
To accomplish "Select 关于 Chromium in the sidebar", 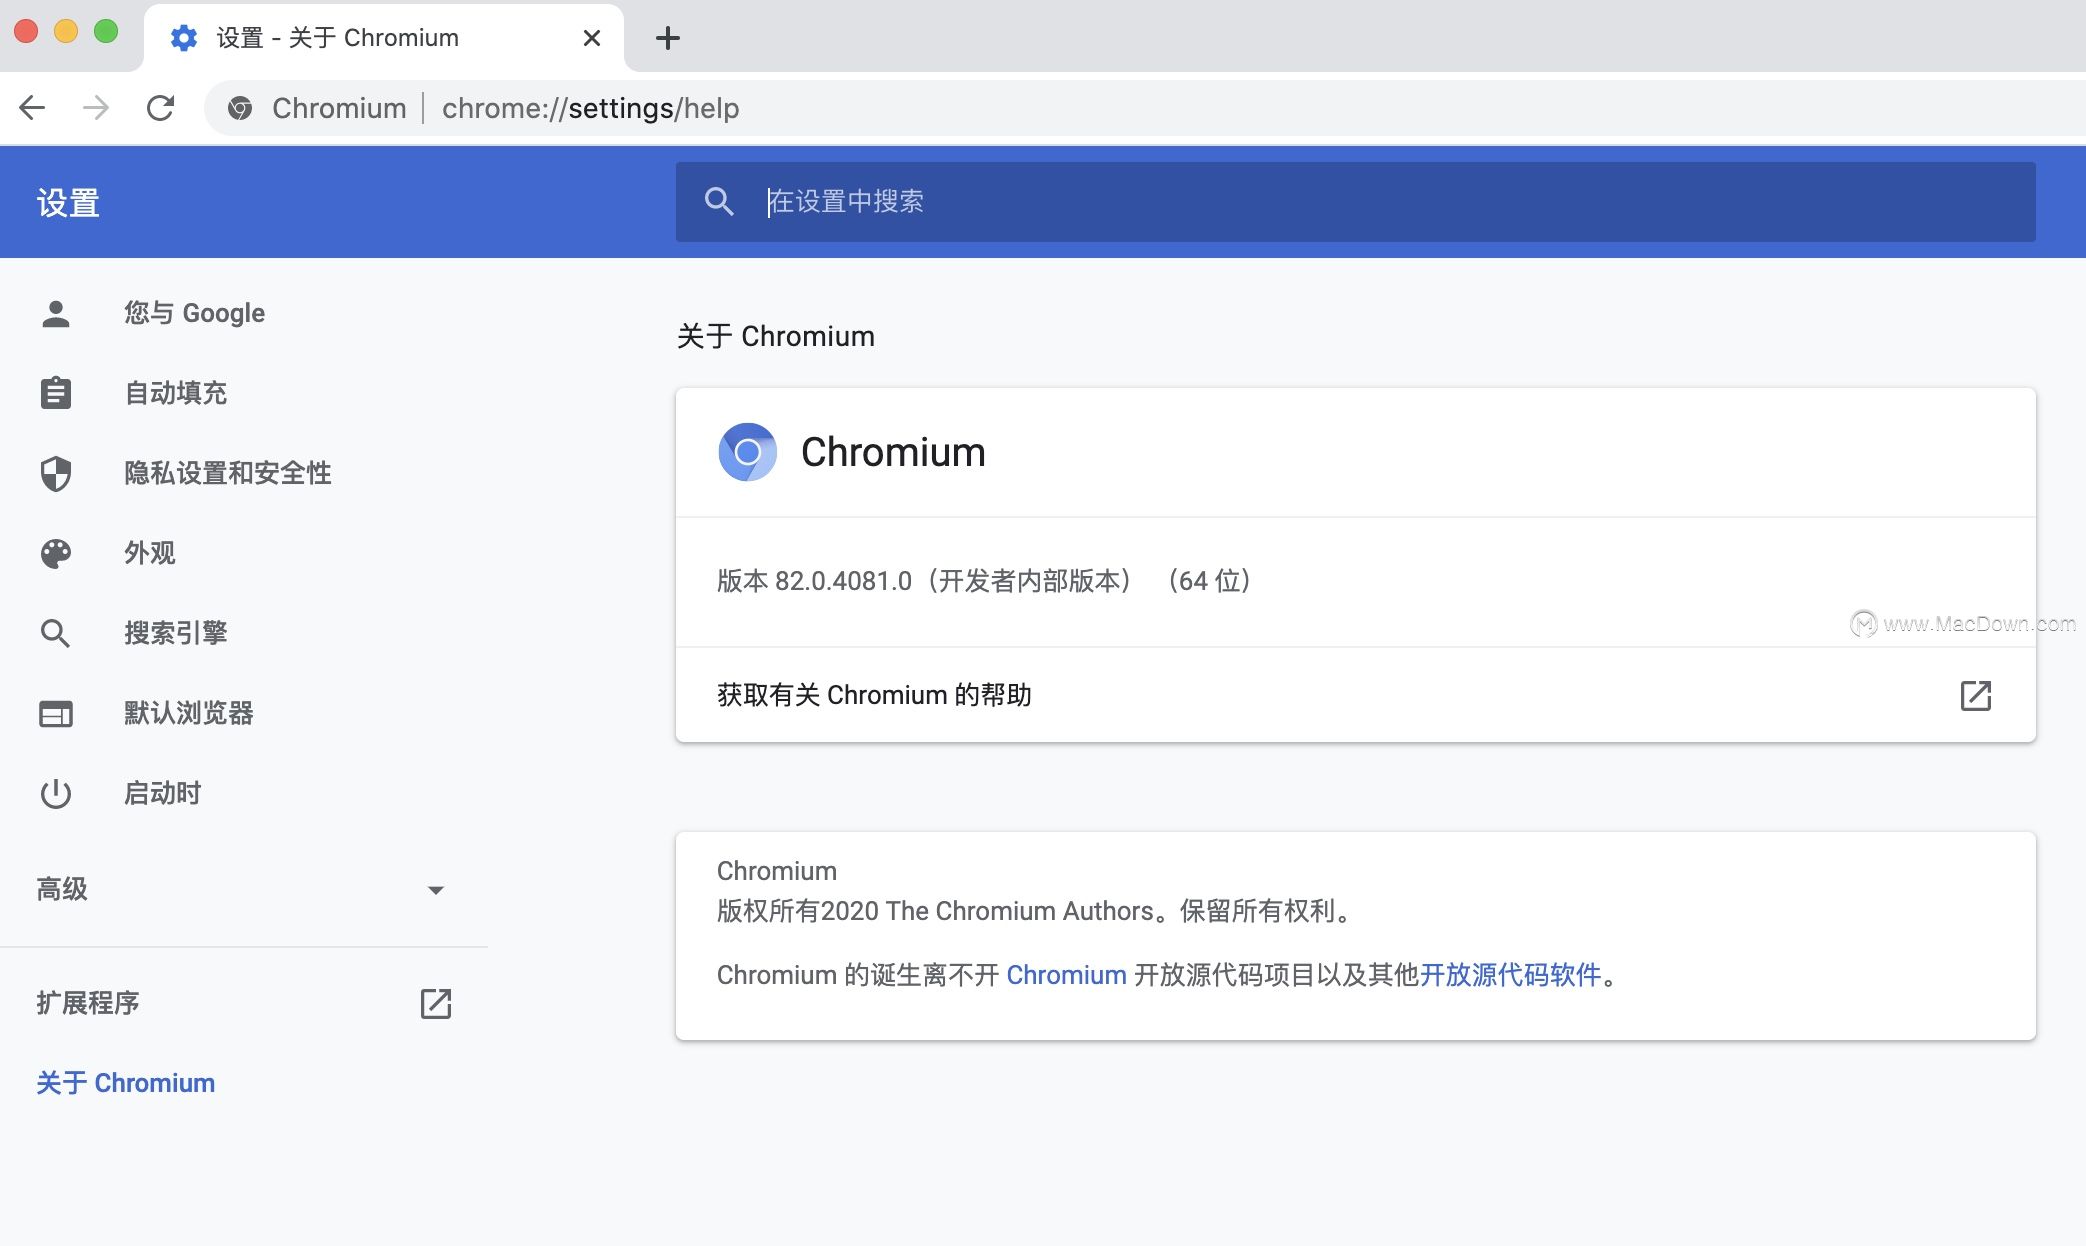I will pyautogui.click(x=126, y=1083).
